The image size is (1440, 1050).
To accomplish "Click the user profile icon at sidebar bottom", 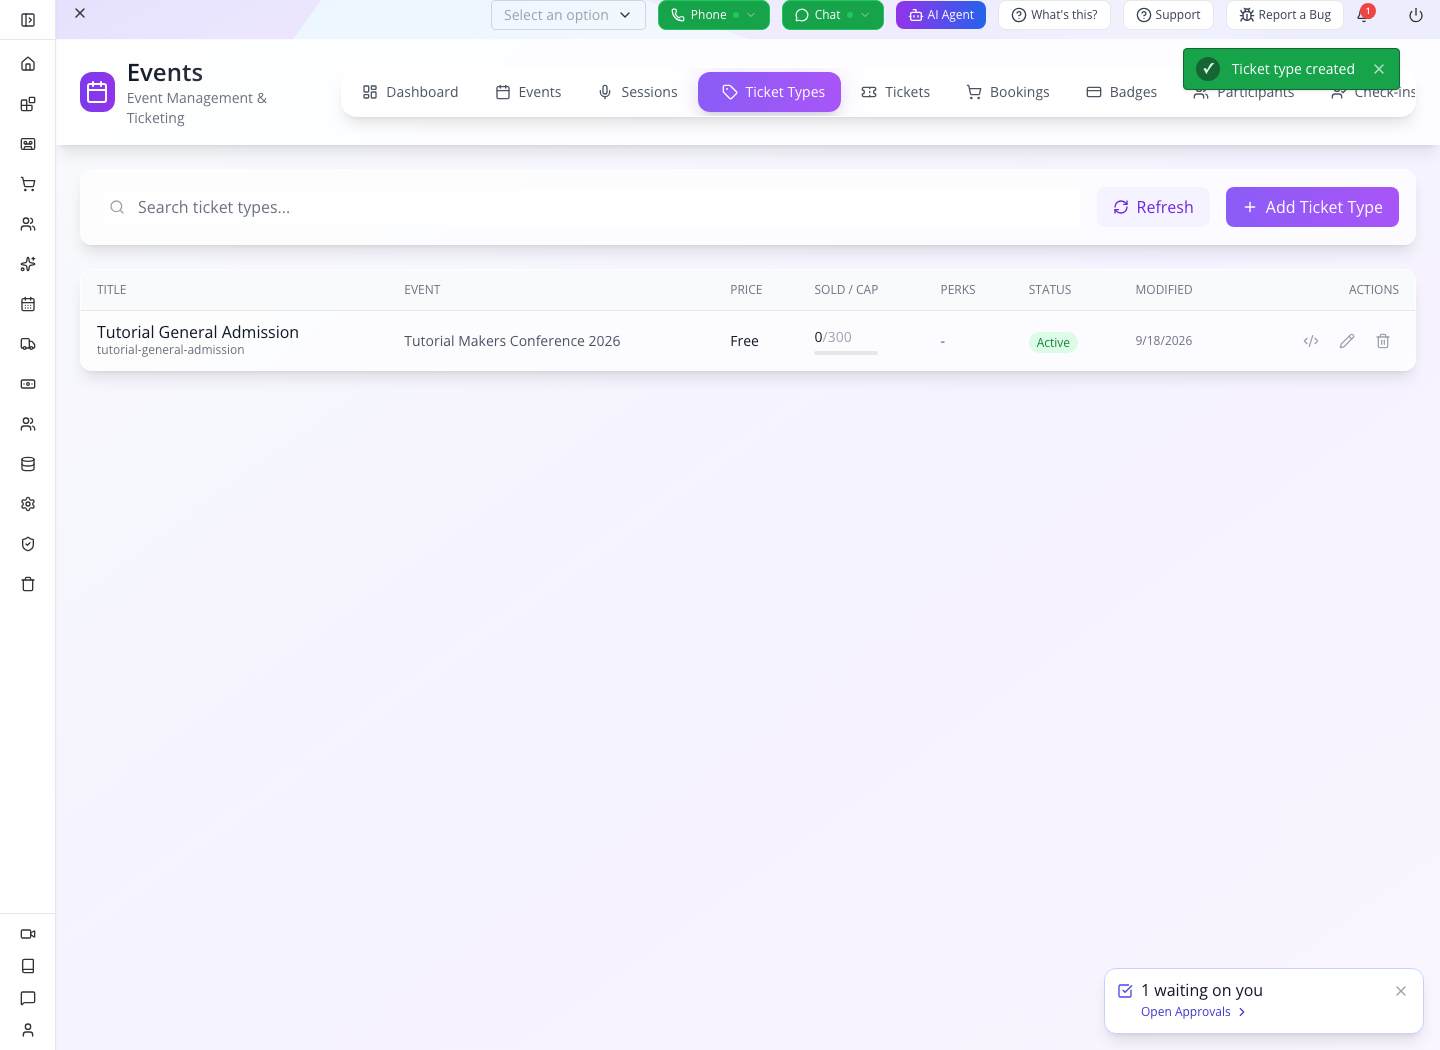I will (x=28, y=1030).
